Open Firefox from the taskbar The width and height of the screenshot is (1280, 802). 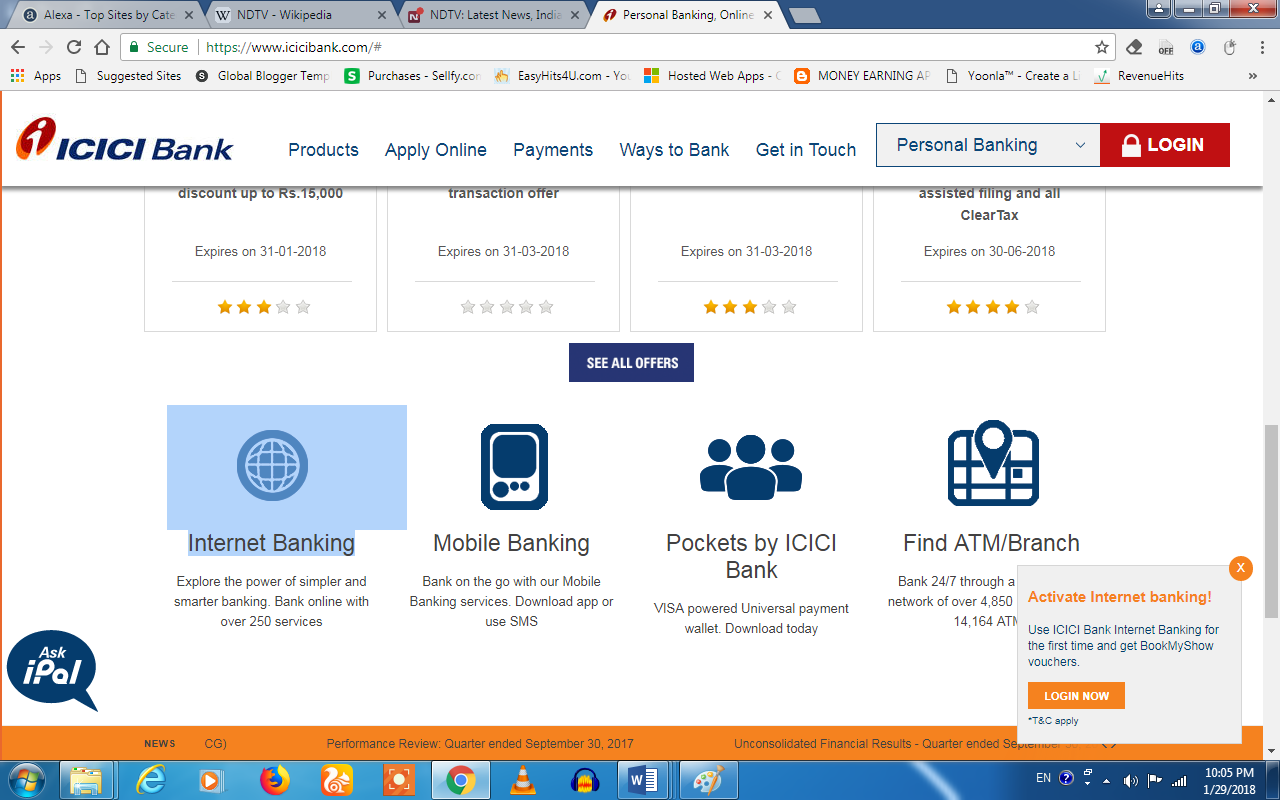[274, 780]
